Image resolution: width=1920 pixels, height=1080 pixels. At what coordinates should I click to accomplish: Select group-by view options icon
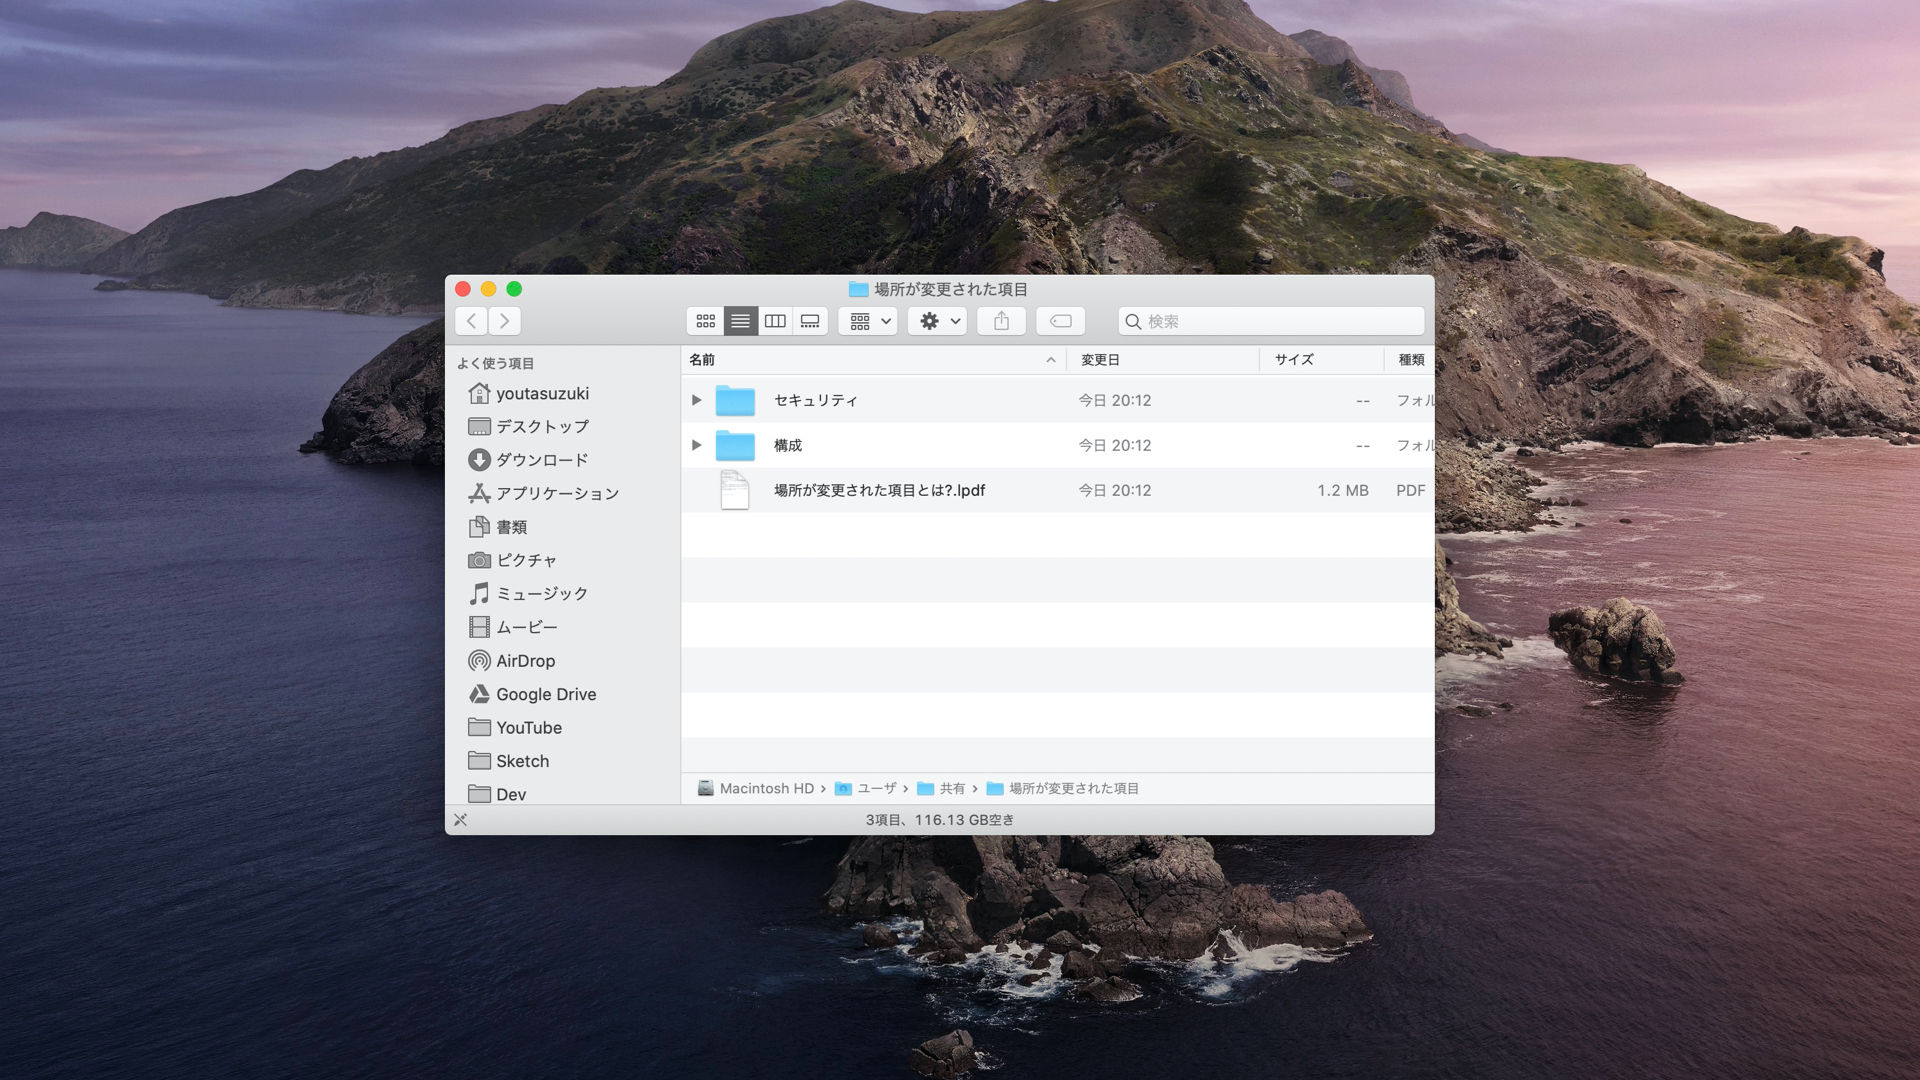click(868, 320)
